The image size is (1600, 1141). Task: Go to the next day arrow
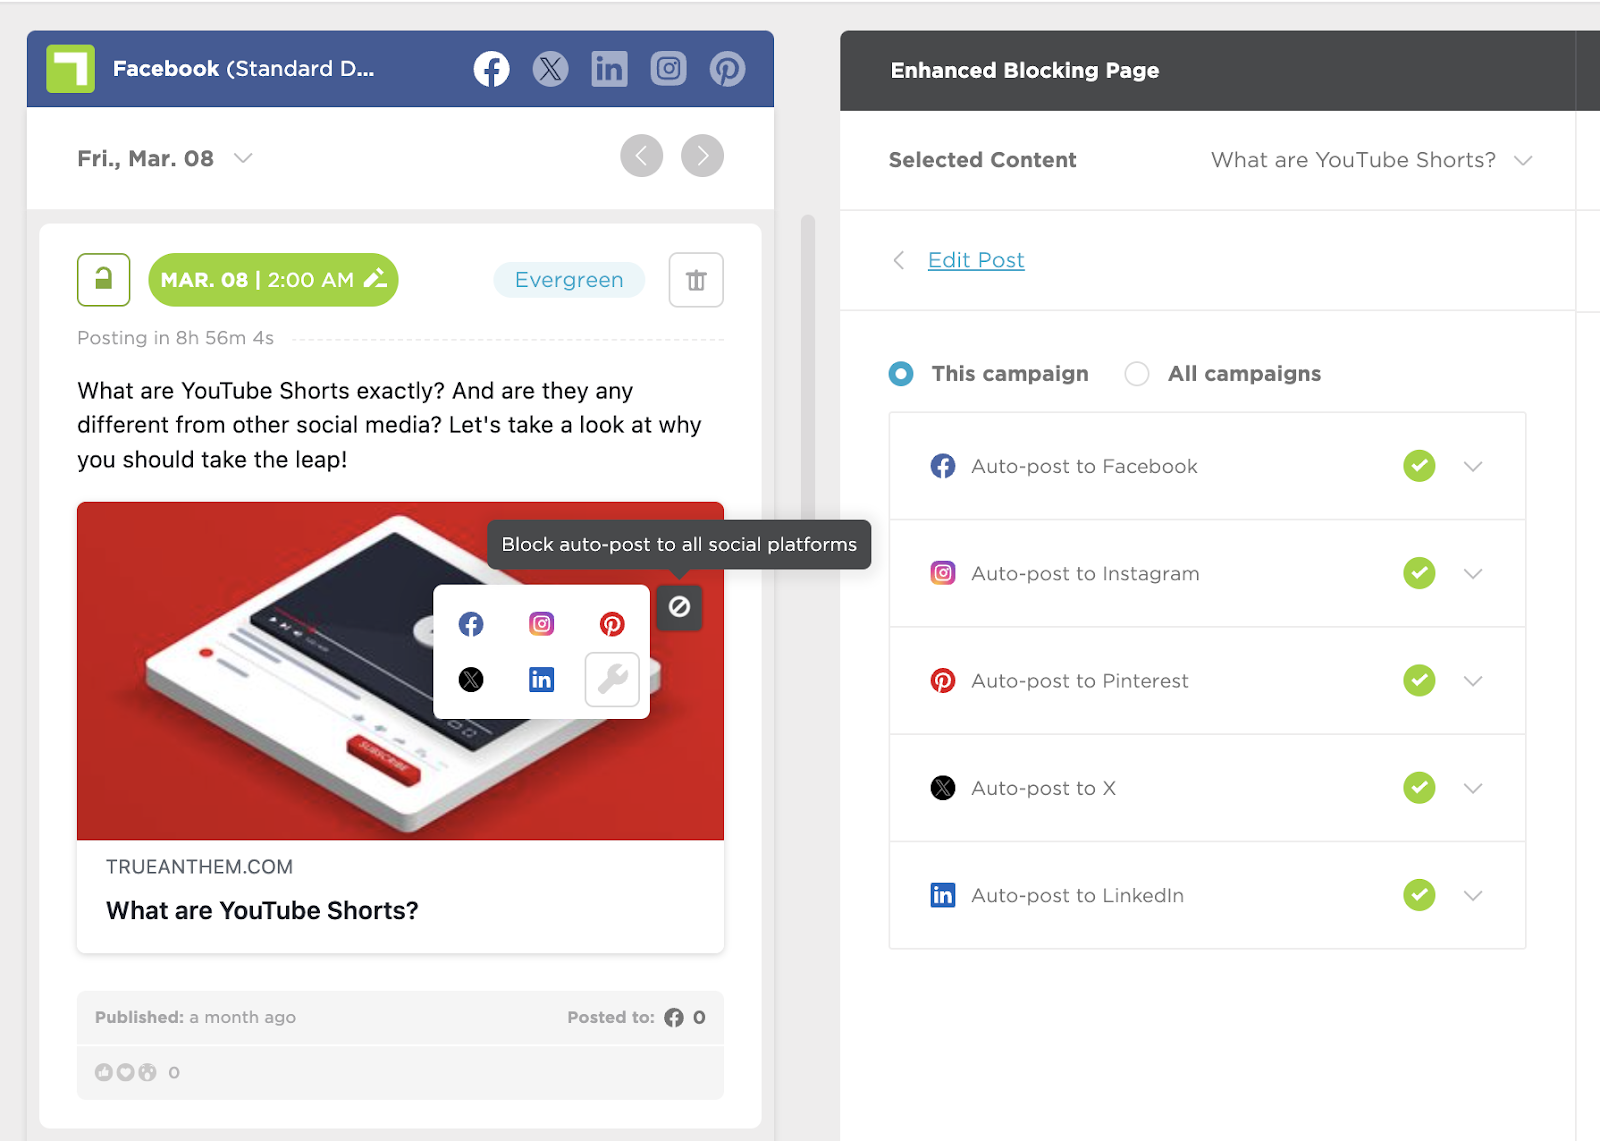[703, 156]
